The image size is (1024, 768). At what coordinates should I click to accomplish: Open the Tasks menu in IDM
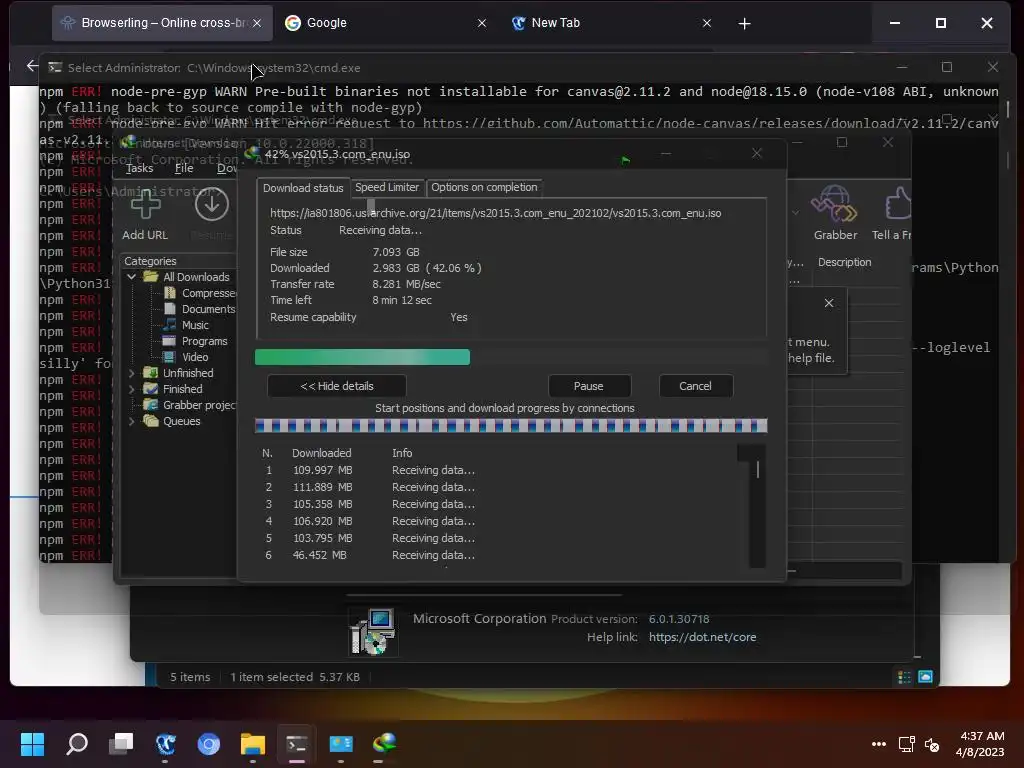click(x=139, y=168)
